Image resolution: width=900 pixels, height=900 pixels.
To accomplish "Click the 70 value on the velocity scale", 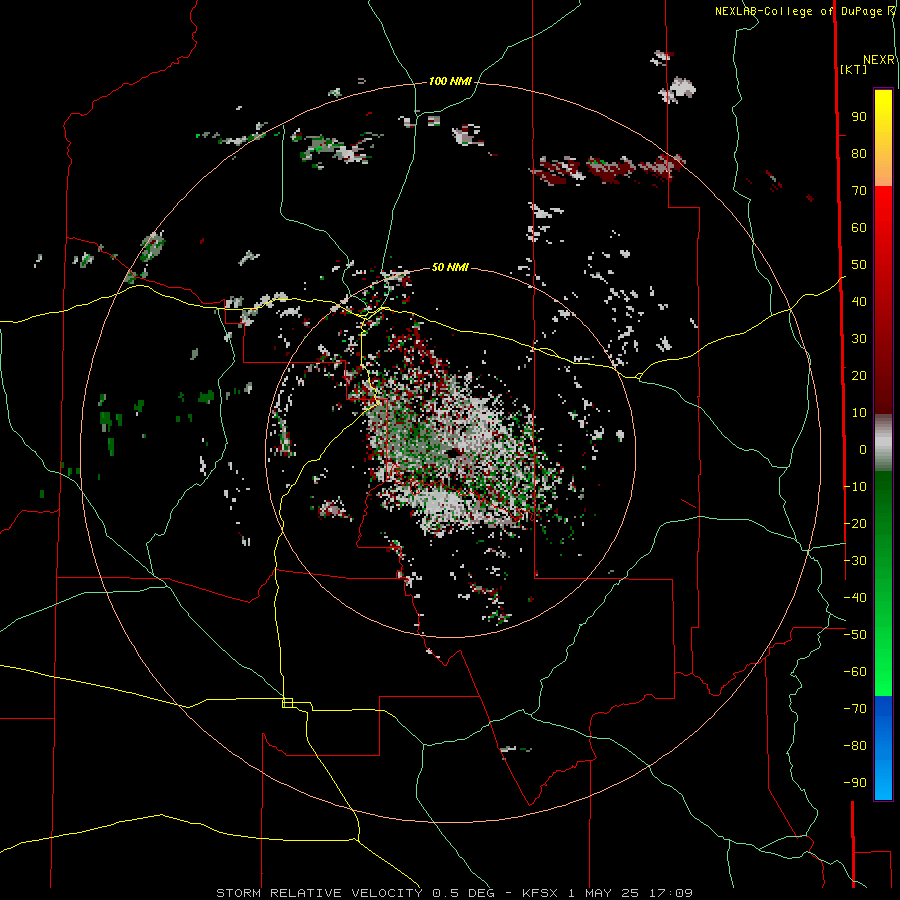I will (859, 191).
